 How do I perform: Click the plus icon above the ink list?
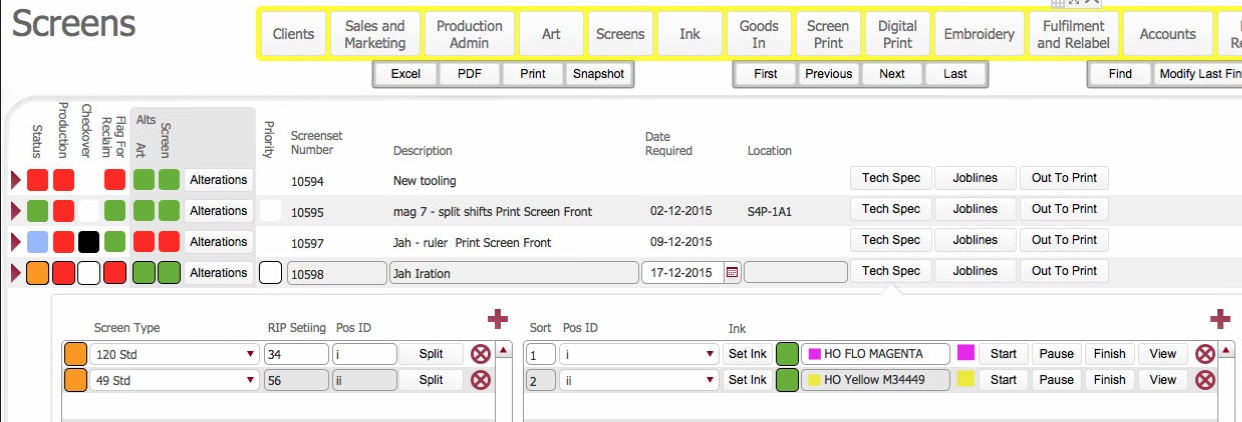(1220, 319)
